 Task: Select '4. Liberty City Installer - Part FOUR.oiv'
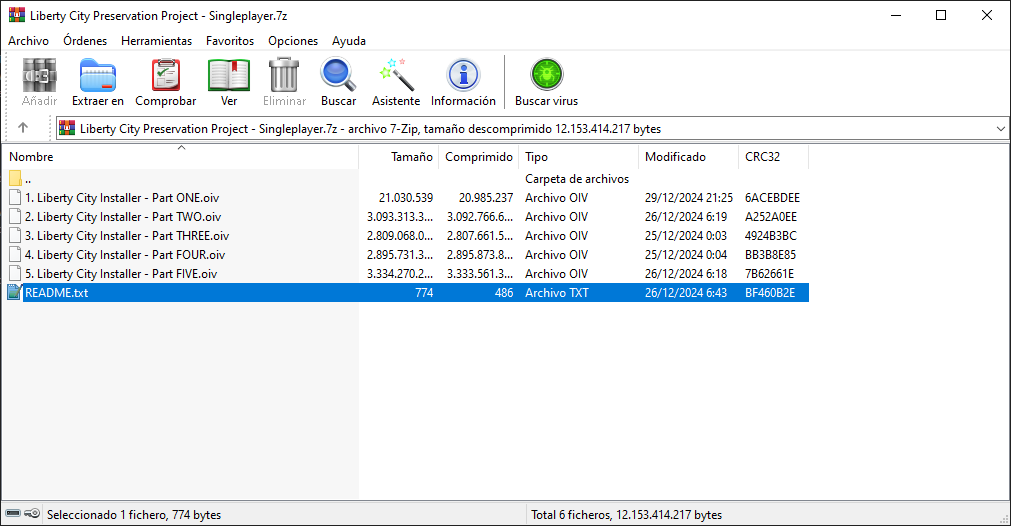click(125, 255)
